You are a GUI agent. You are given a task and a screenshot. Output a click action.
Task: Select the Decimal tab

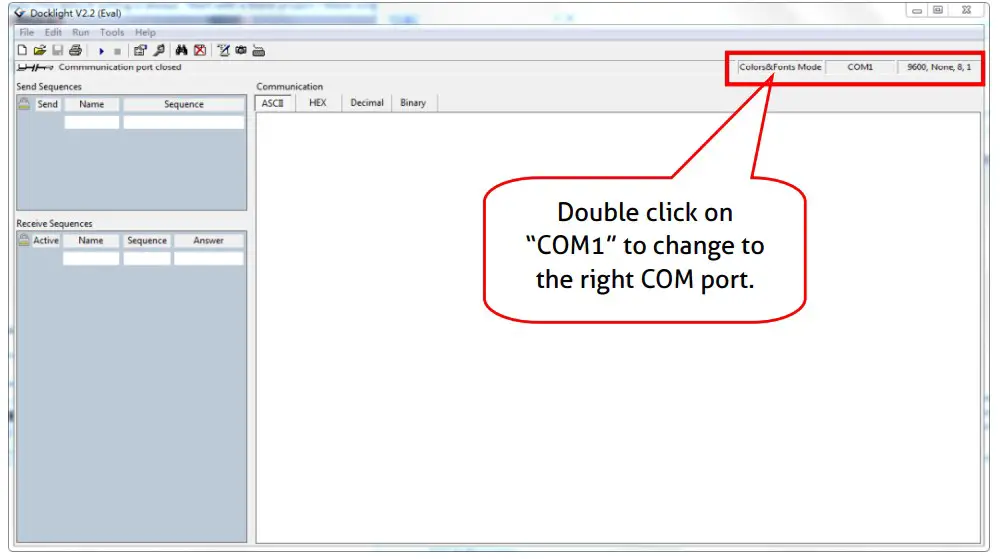coord(367,103)
